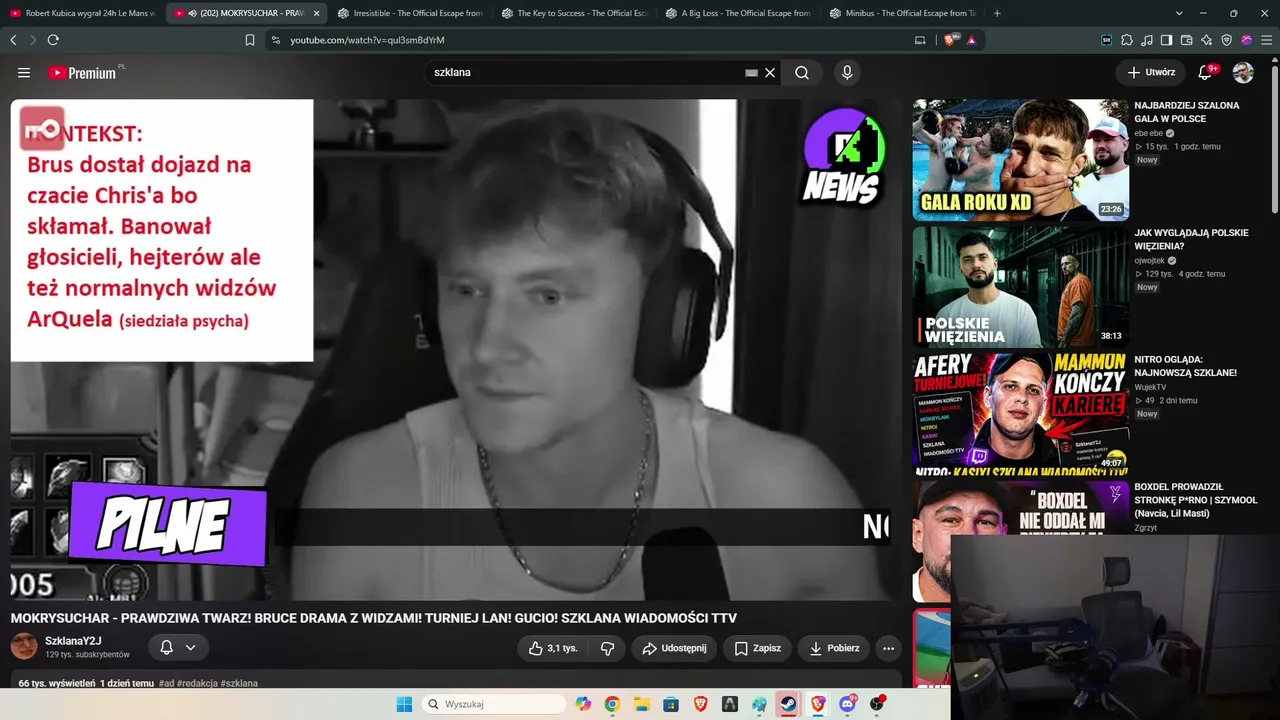Switch to Robert Kubica Le Mans tab
The image size is (1280, 720).
click(82, 13)
